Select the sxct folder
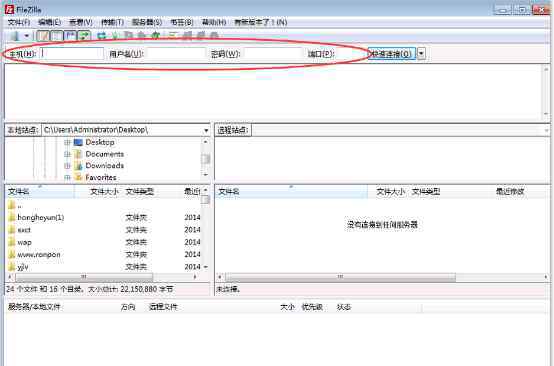This screenshot has width=554, height=366. point(24,230)
